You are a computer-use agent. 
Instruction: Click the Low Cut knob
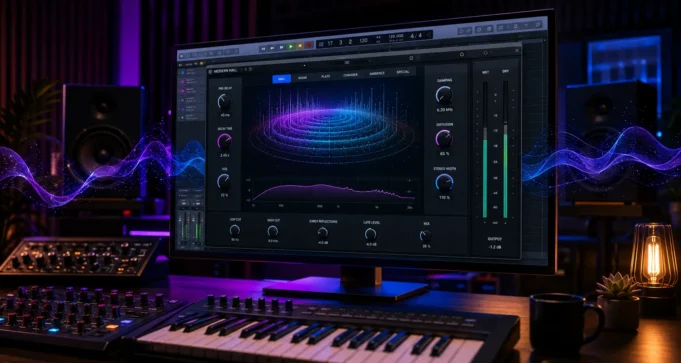(235, 230)
